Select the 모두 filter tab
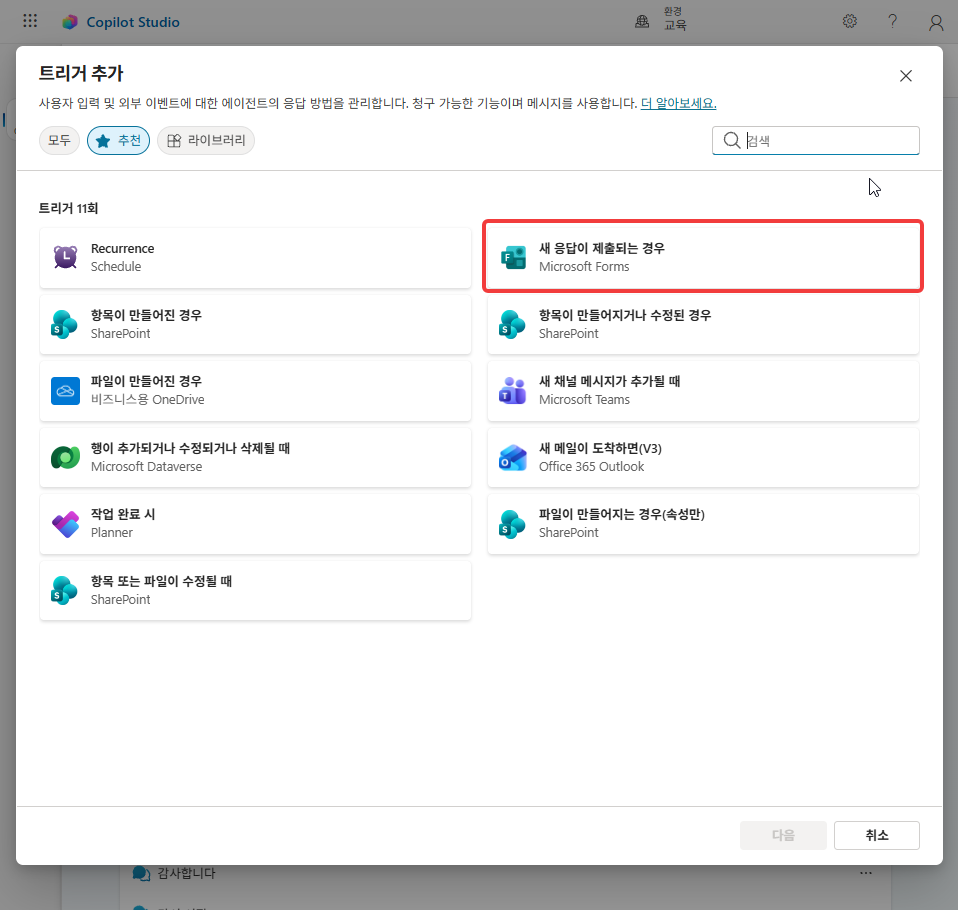Screen dimensions: 958x910 pyautogui.click(x=59, y=141)
